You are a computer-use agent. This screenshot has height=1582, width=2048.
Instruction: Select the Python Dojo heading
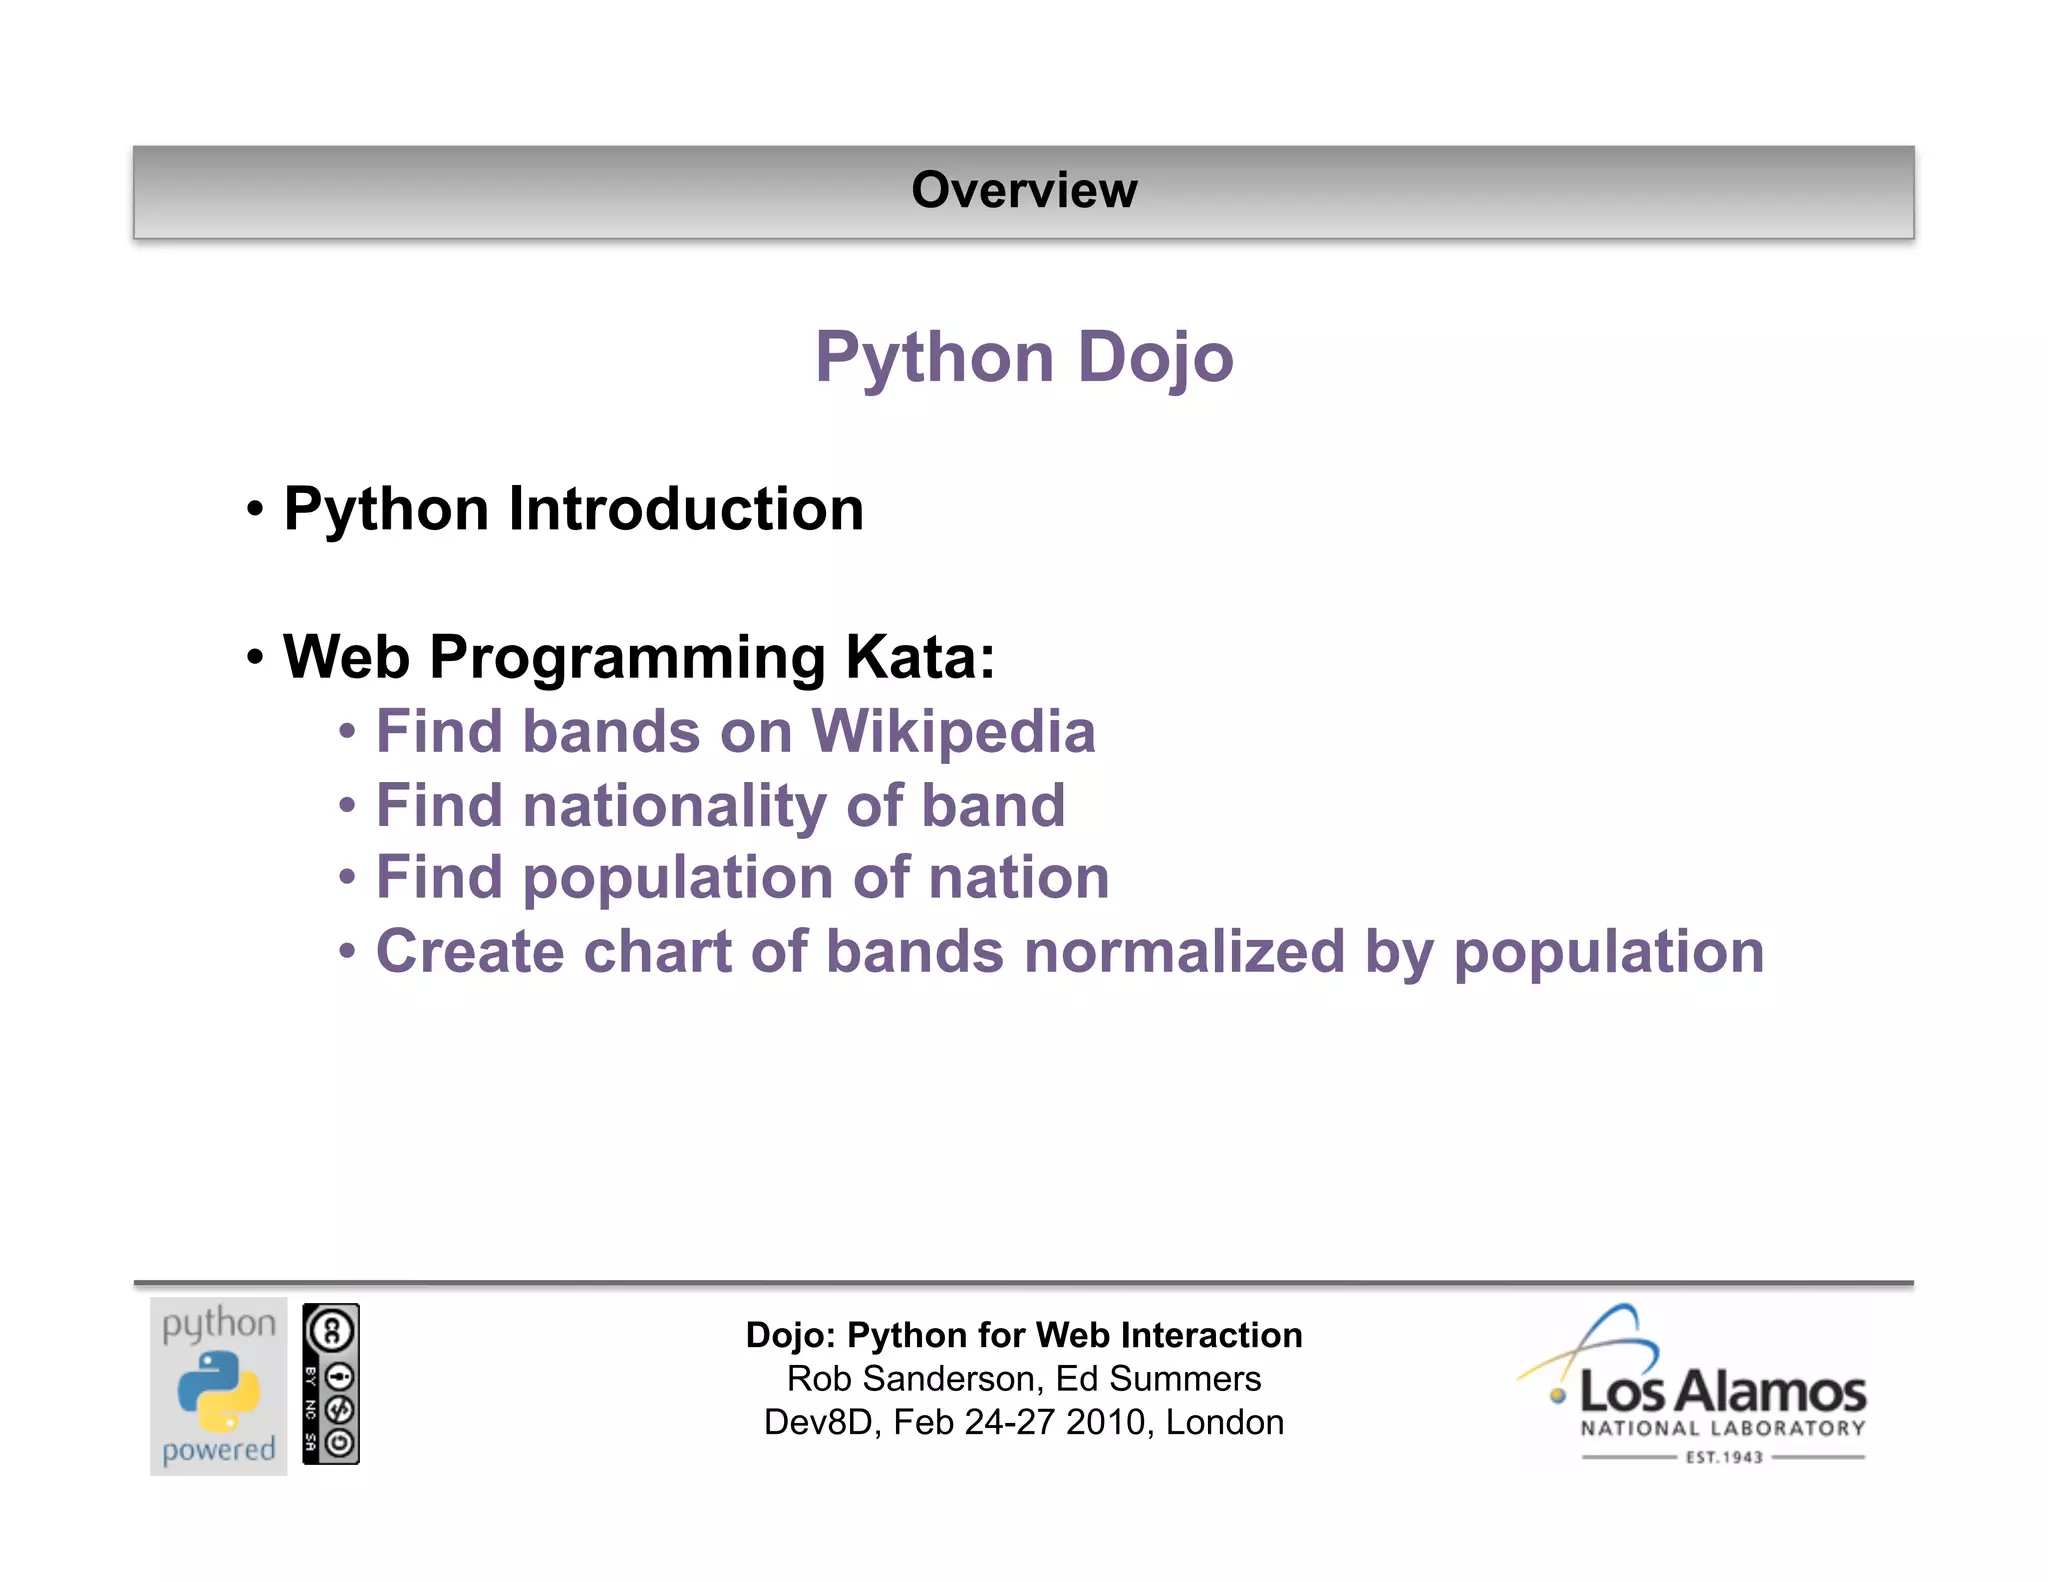coord(1024,358)
